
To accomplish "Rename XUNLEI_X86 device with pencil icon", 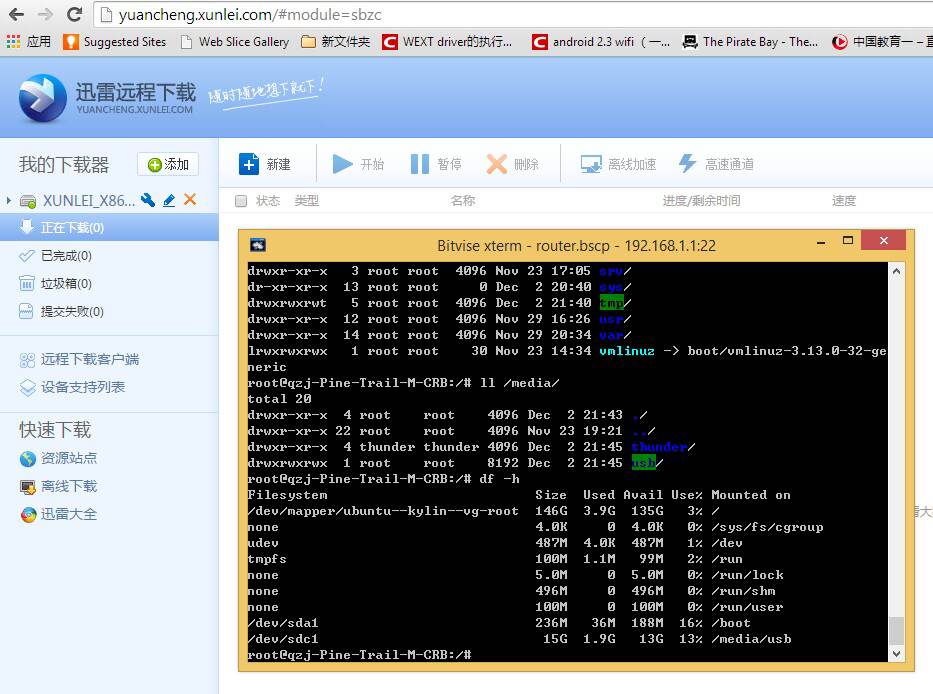I will pos(169,201).
